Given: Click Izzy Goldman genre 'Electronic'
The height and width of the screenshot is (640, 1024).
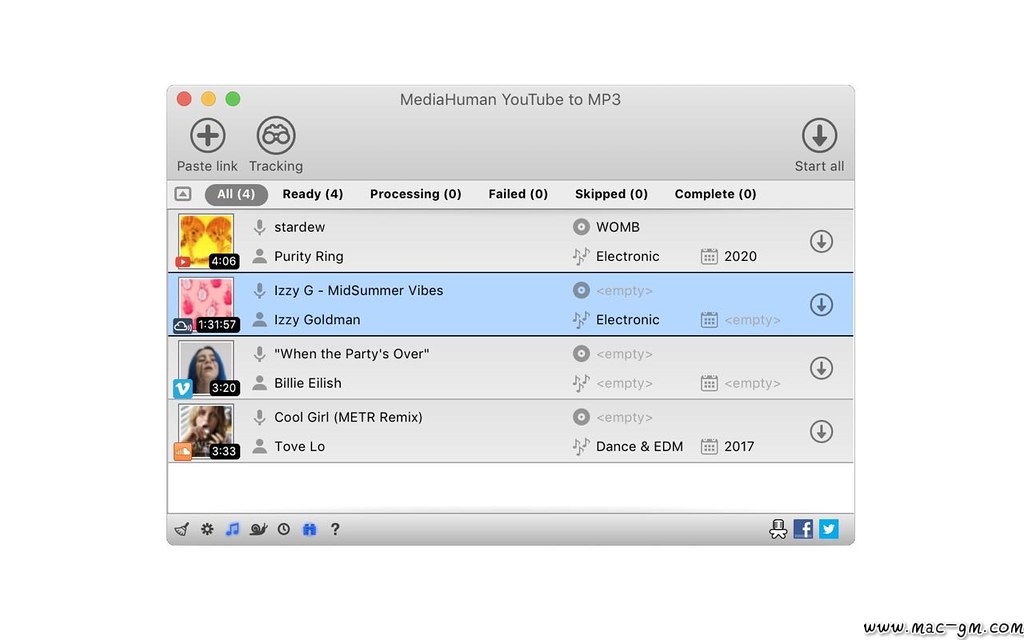Looking at the screenshot, I should (x=628, y=320).
